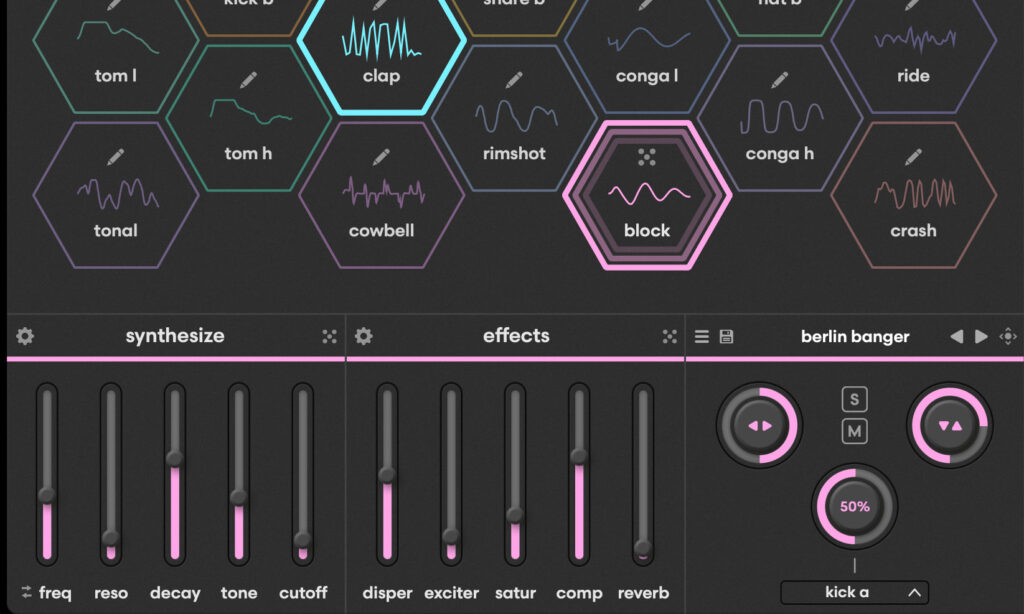Toggle the swap icon next to freq

point(26,593)
